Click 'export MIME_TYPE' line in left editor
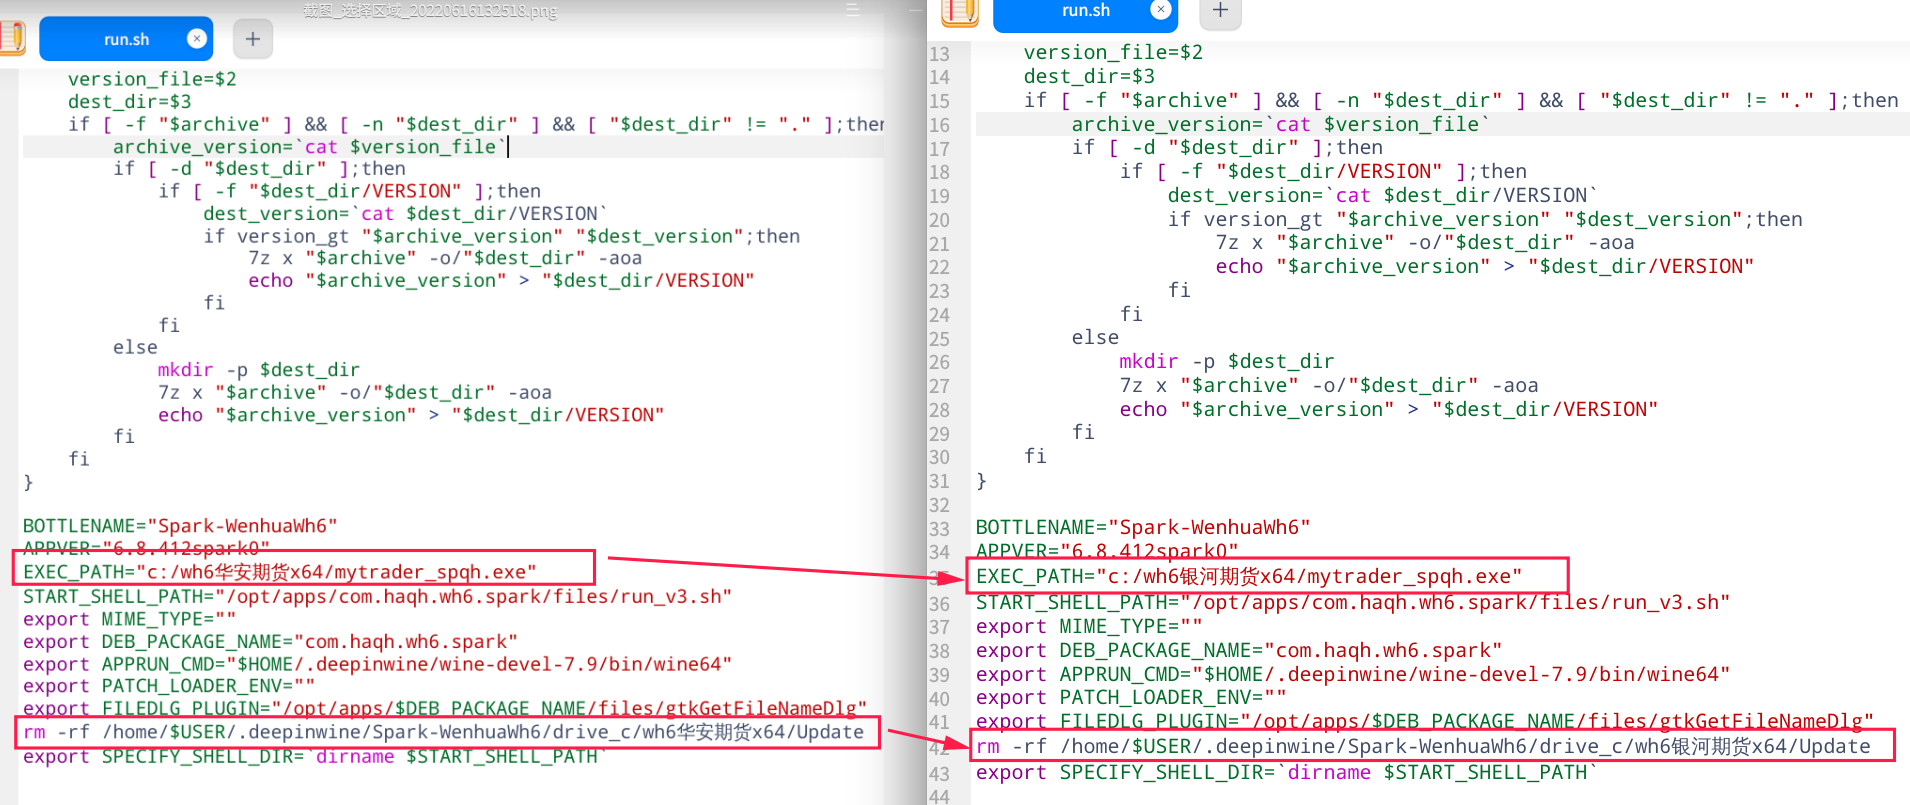Viewport: 1910px width, 805px height. click(x=129, y=619)
